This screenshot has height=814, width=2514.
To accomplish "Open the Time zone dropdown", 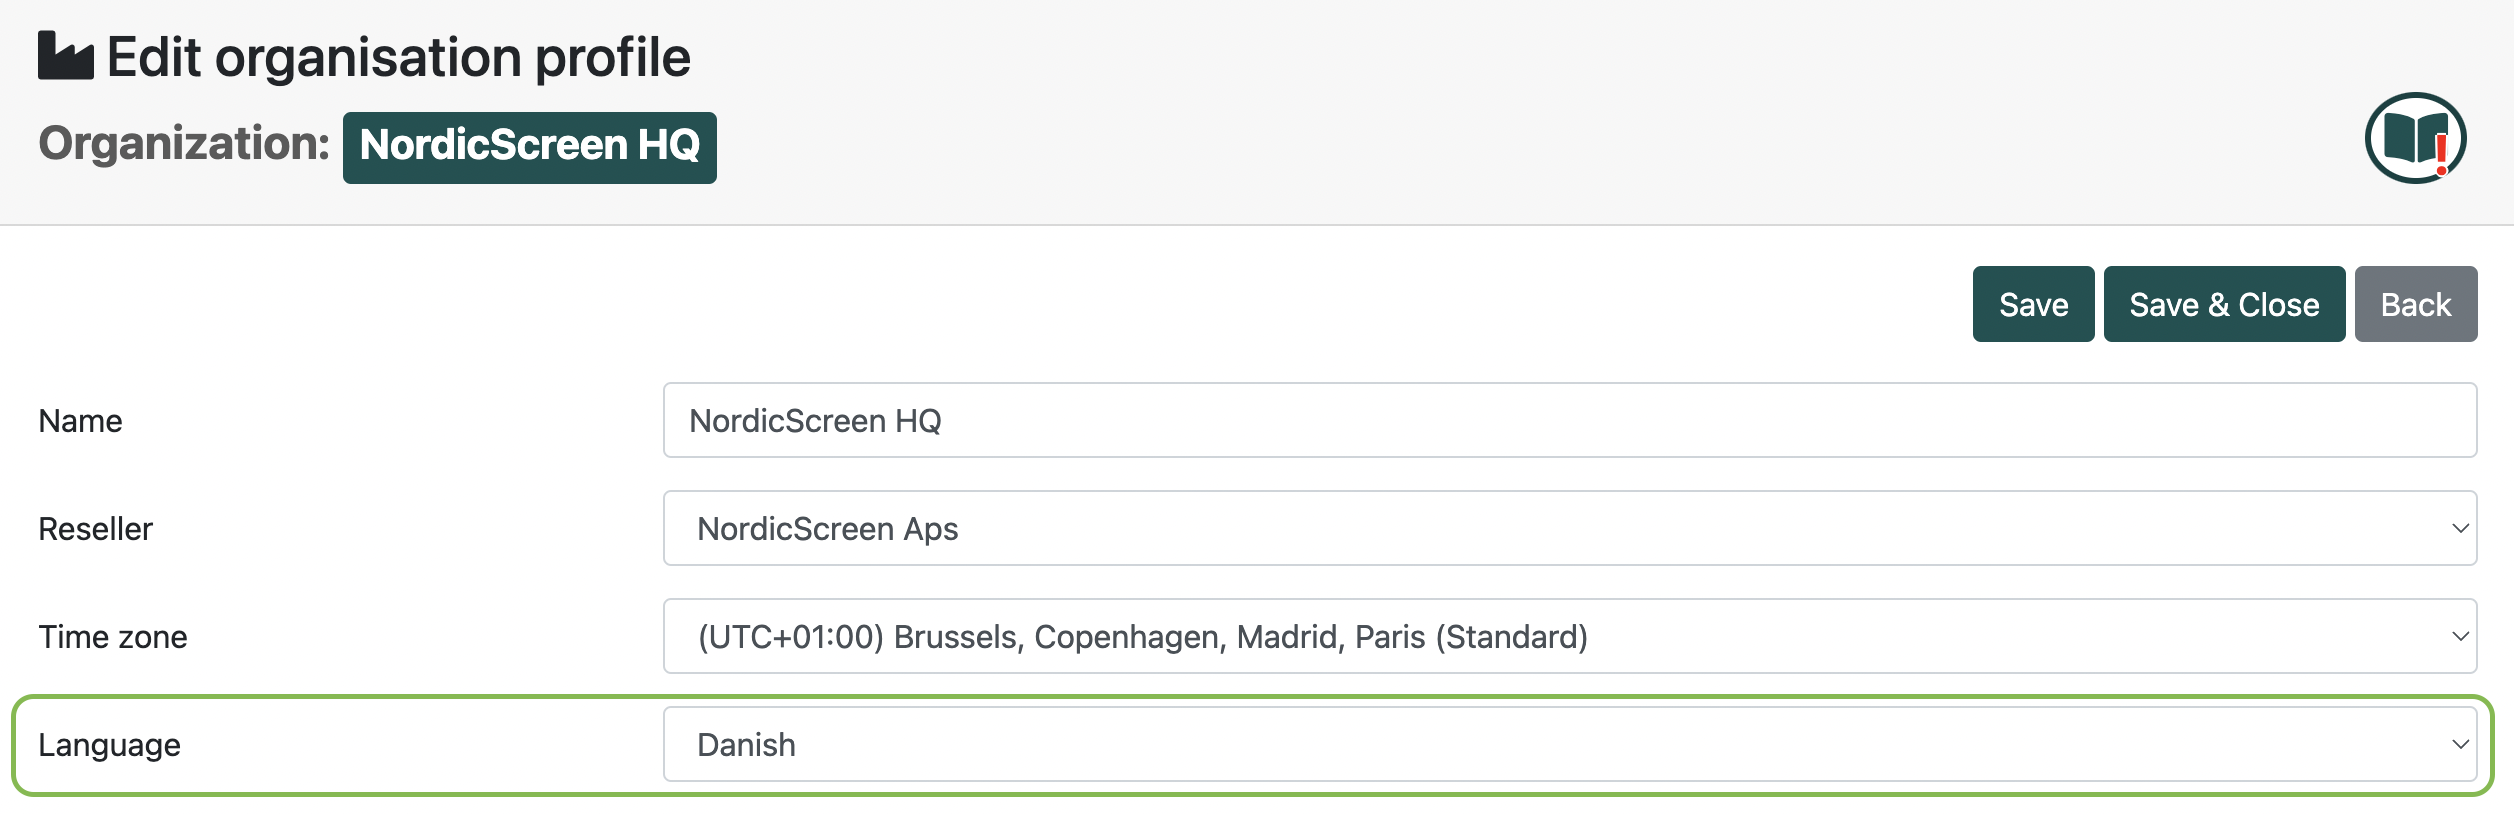I will [1570, 636].
